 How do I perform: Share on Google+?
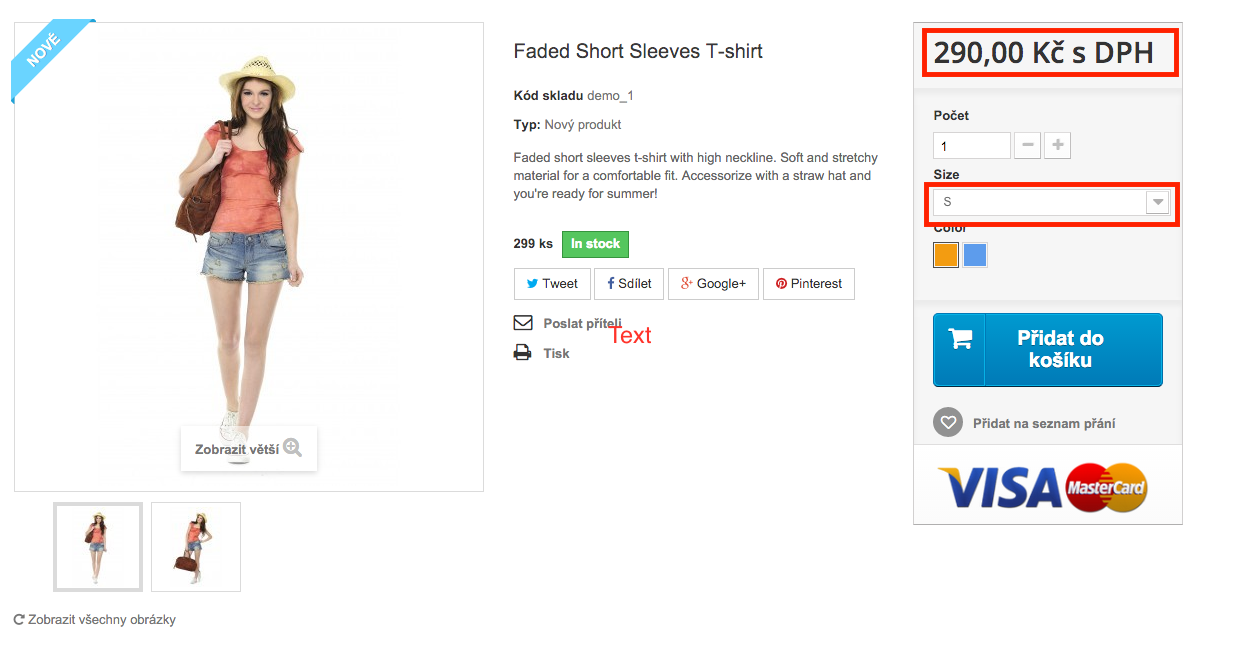point(713,284)
